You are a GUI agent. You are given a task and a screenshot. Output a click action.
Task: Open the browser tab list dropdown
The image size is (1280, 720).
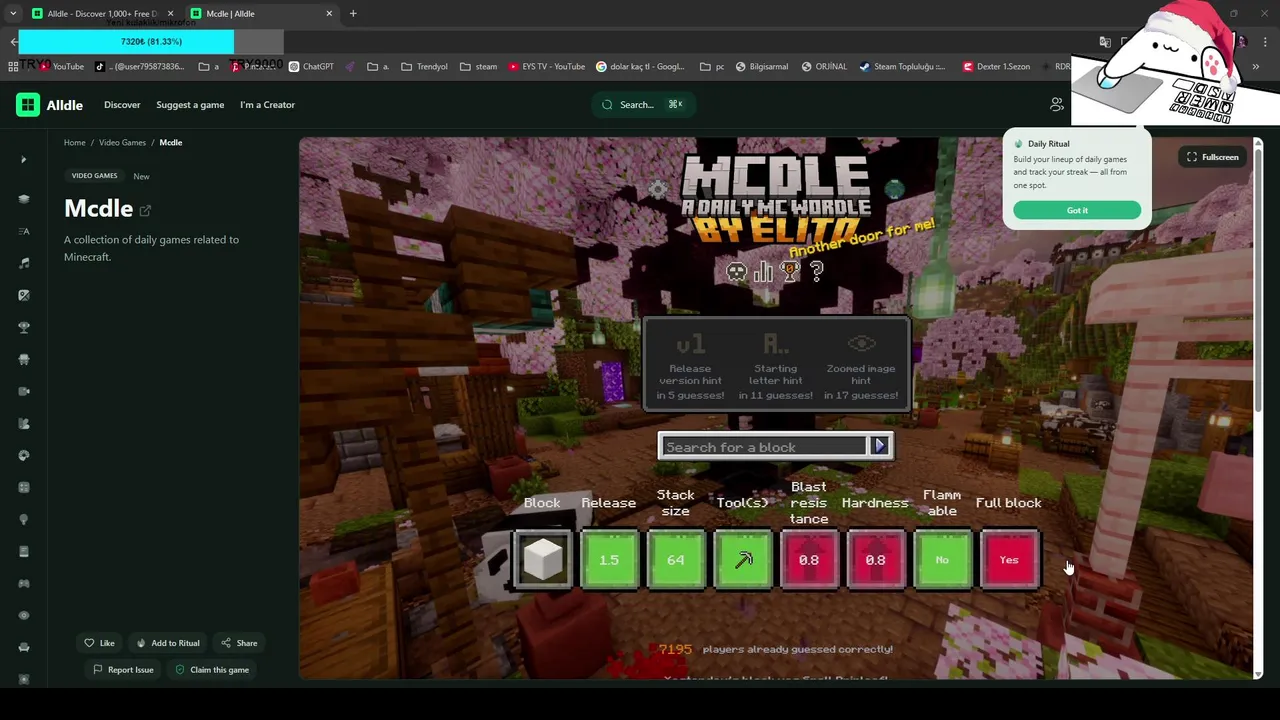[13, 14]
